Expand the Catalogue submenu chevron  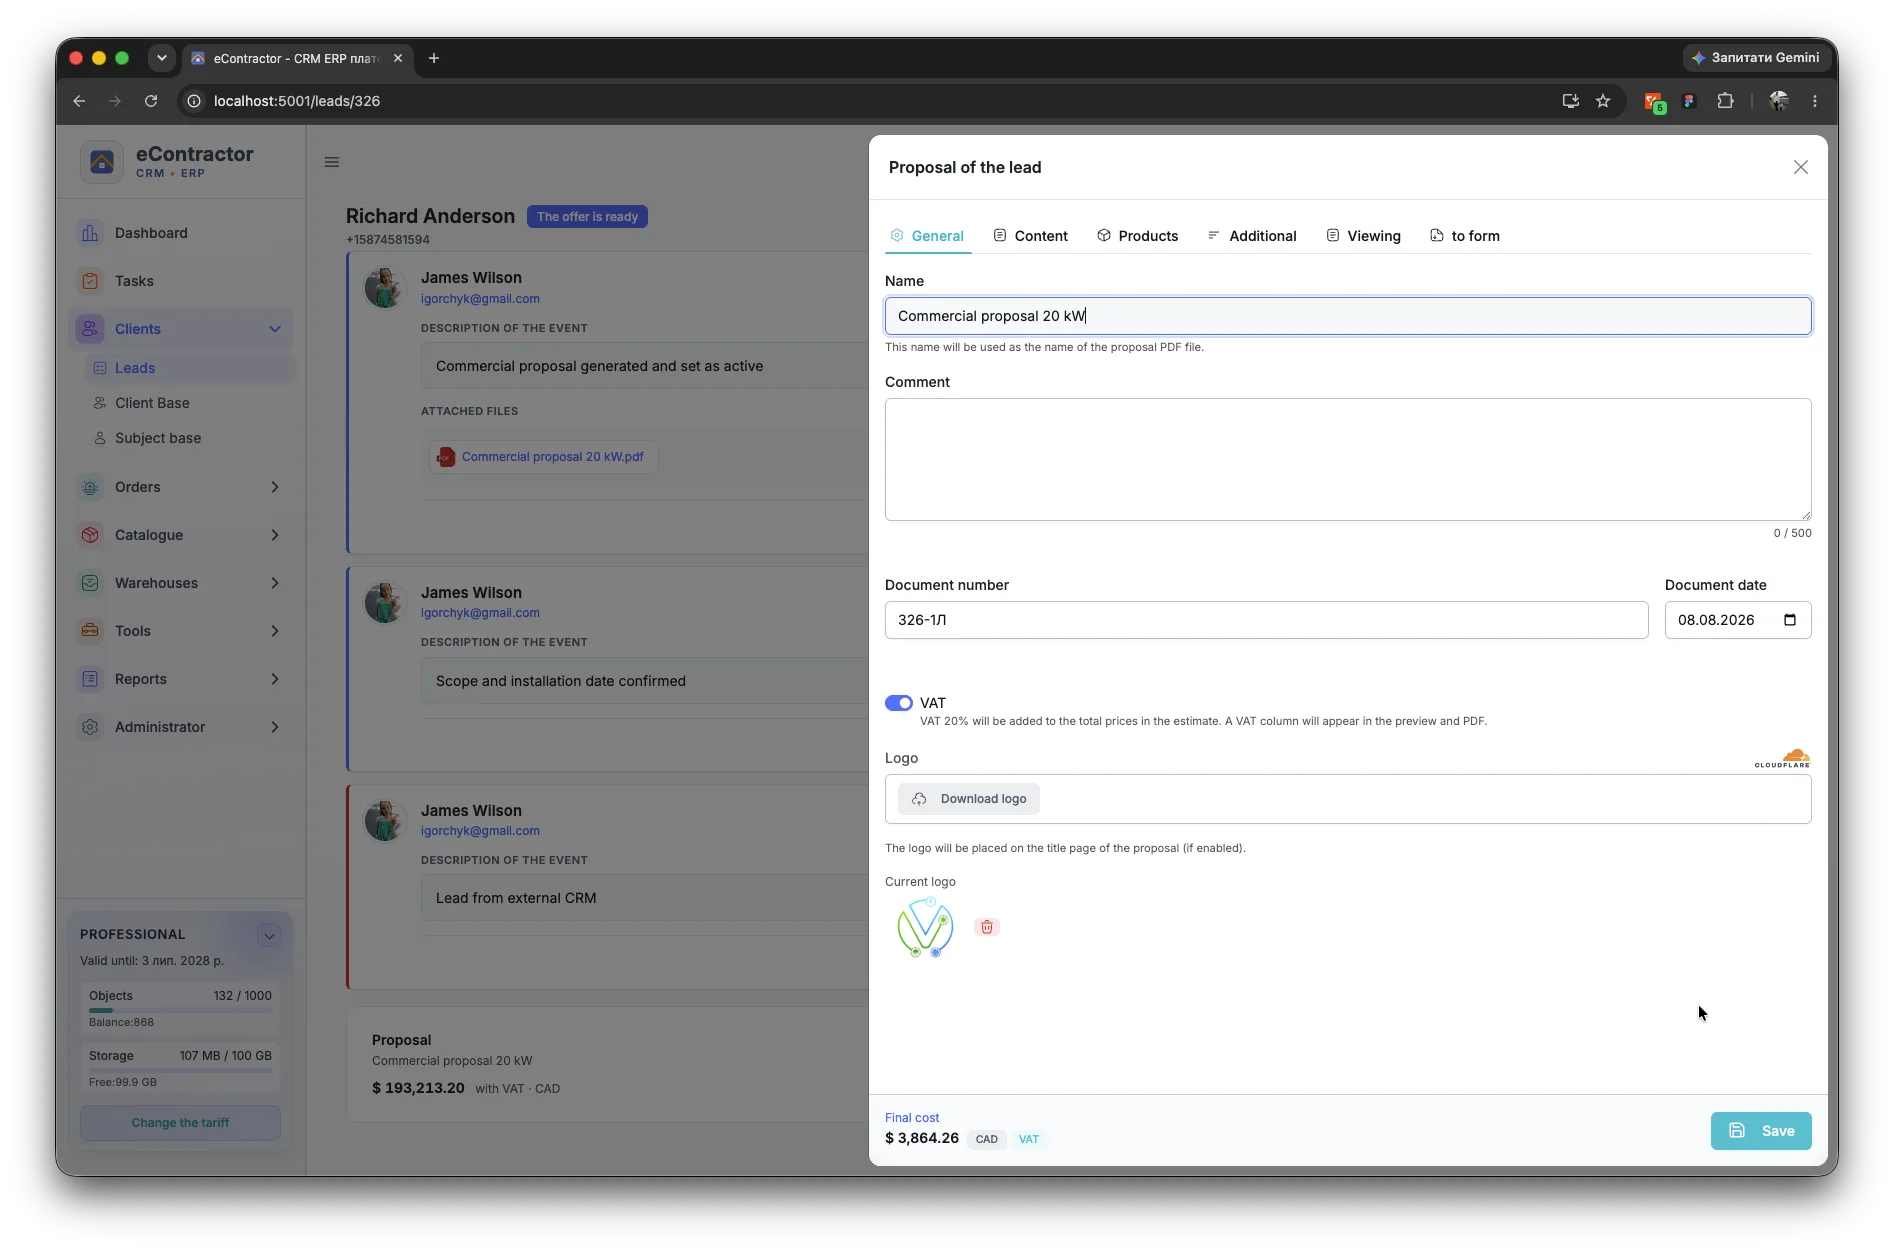click(275, 535)
